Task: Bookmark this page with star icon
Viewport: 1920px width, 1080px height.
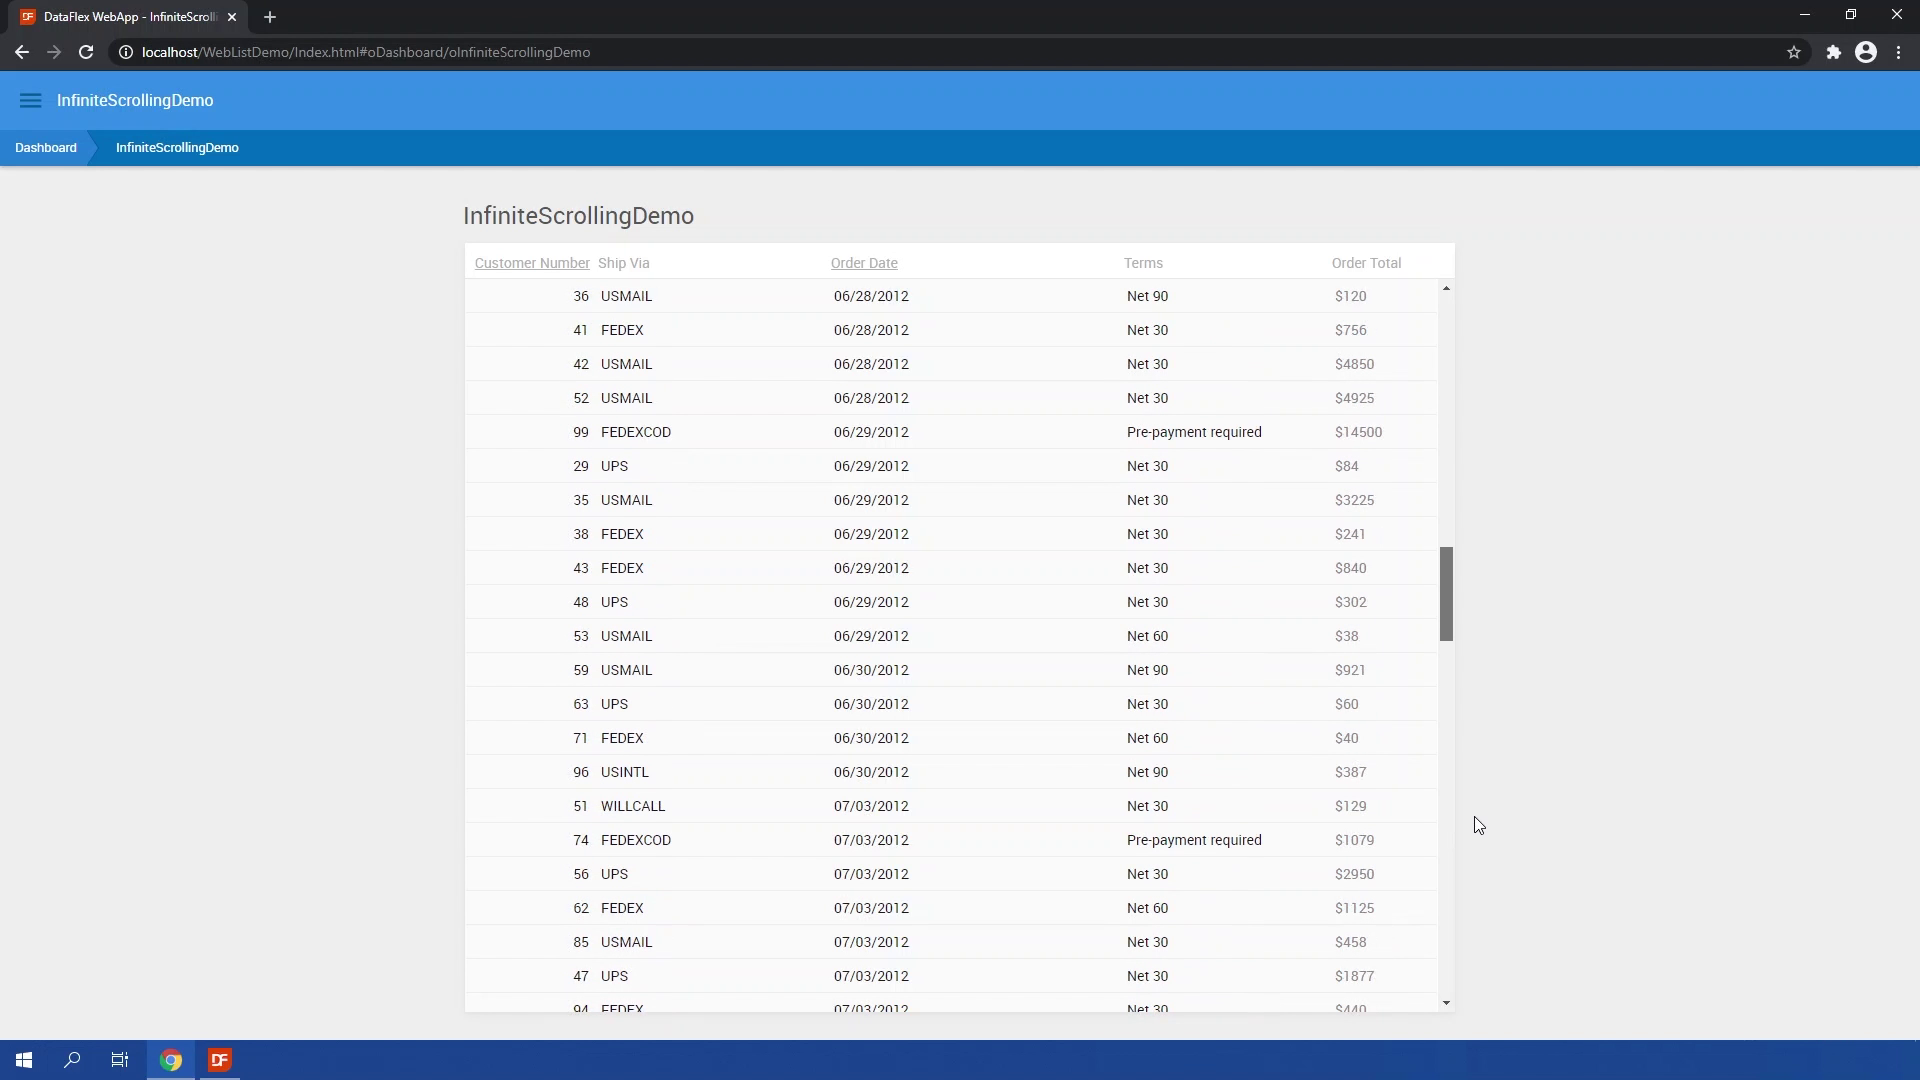Action: pos(1794,52)
